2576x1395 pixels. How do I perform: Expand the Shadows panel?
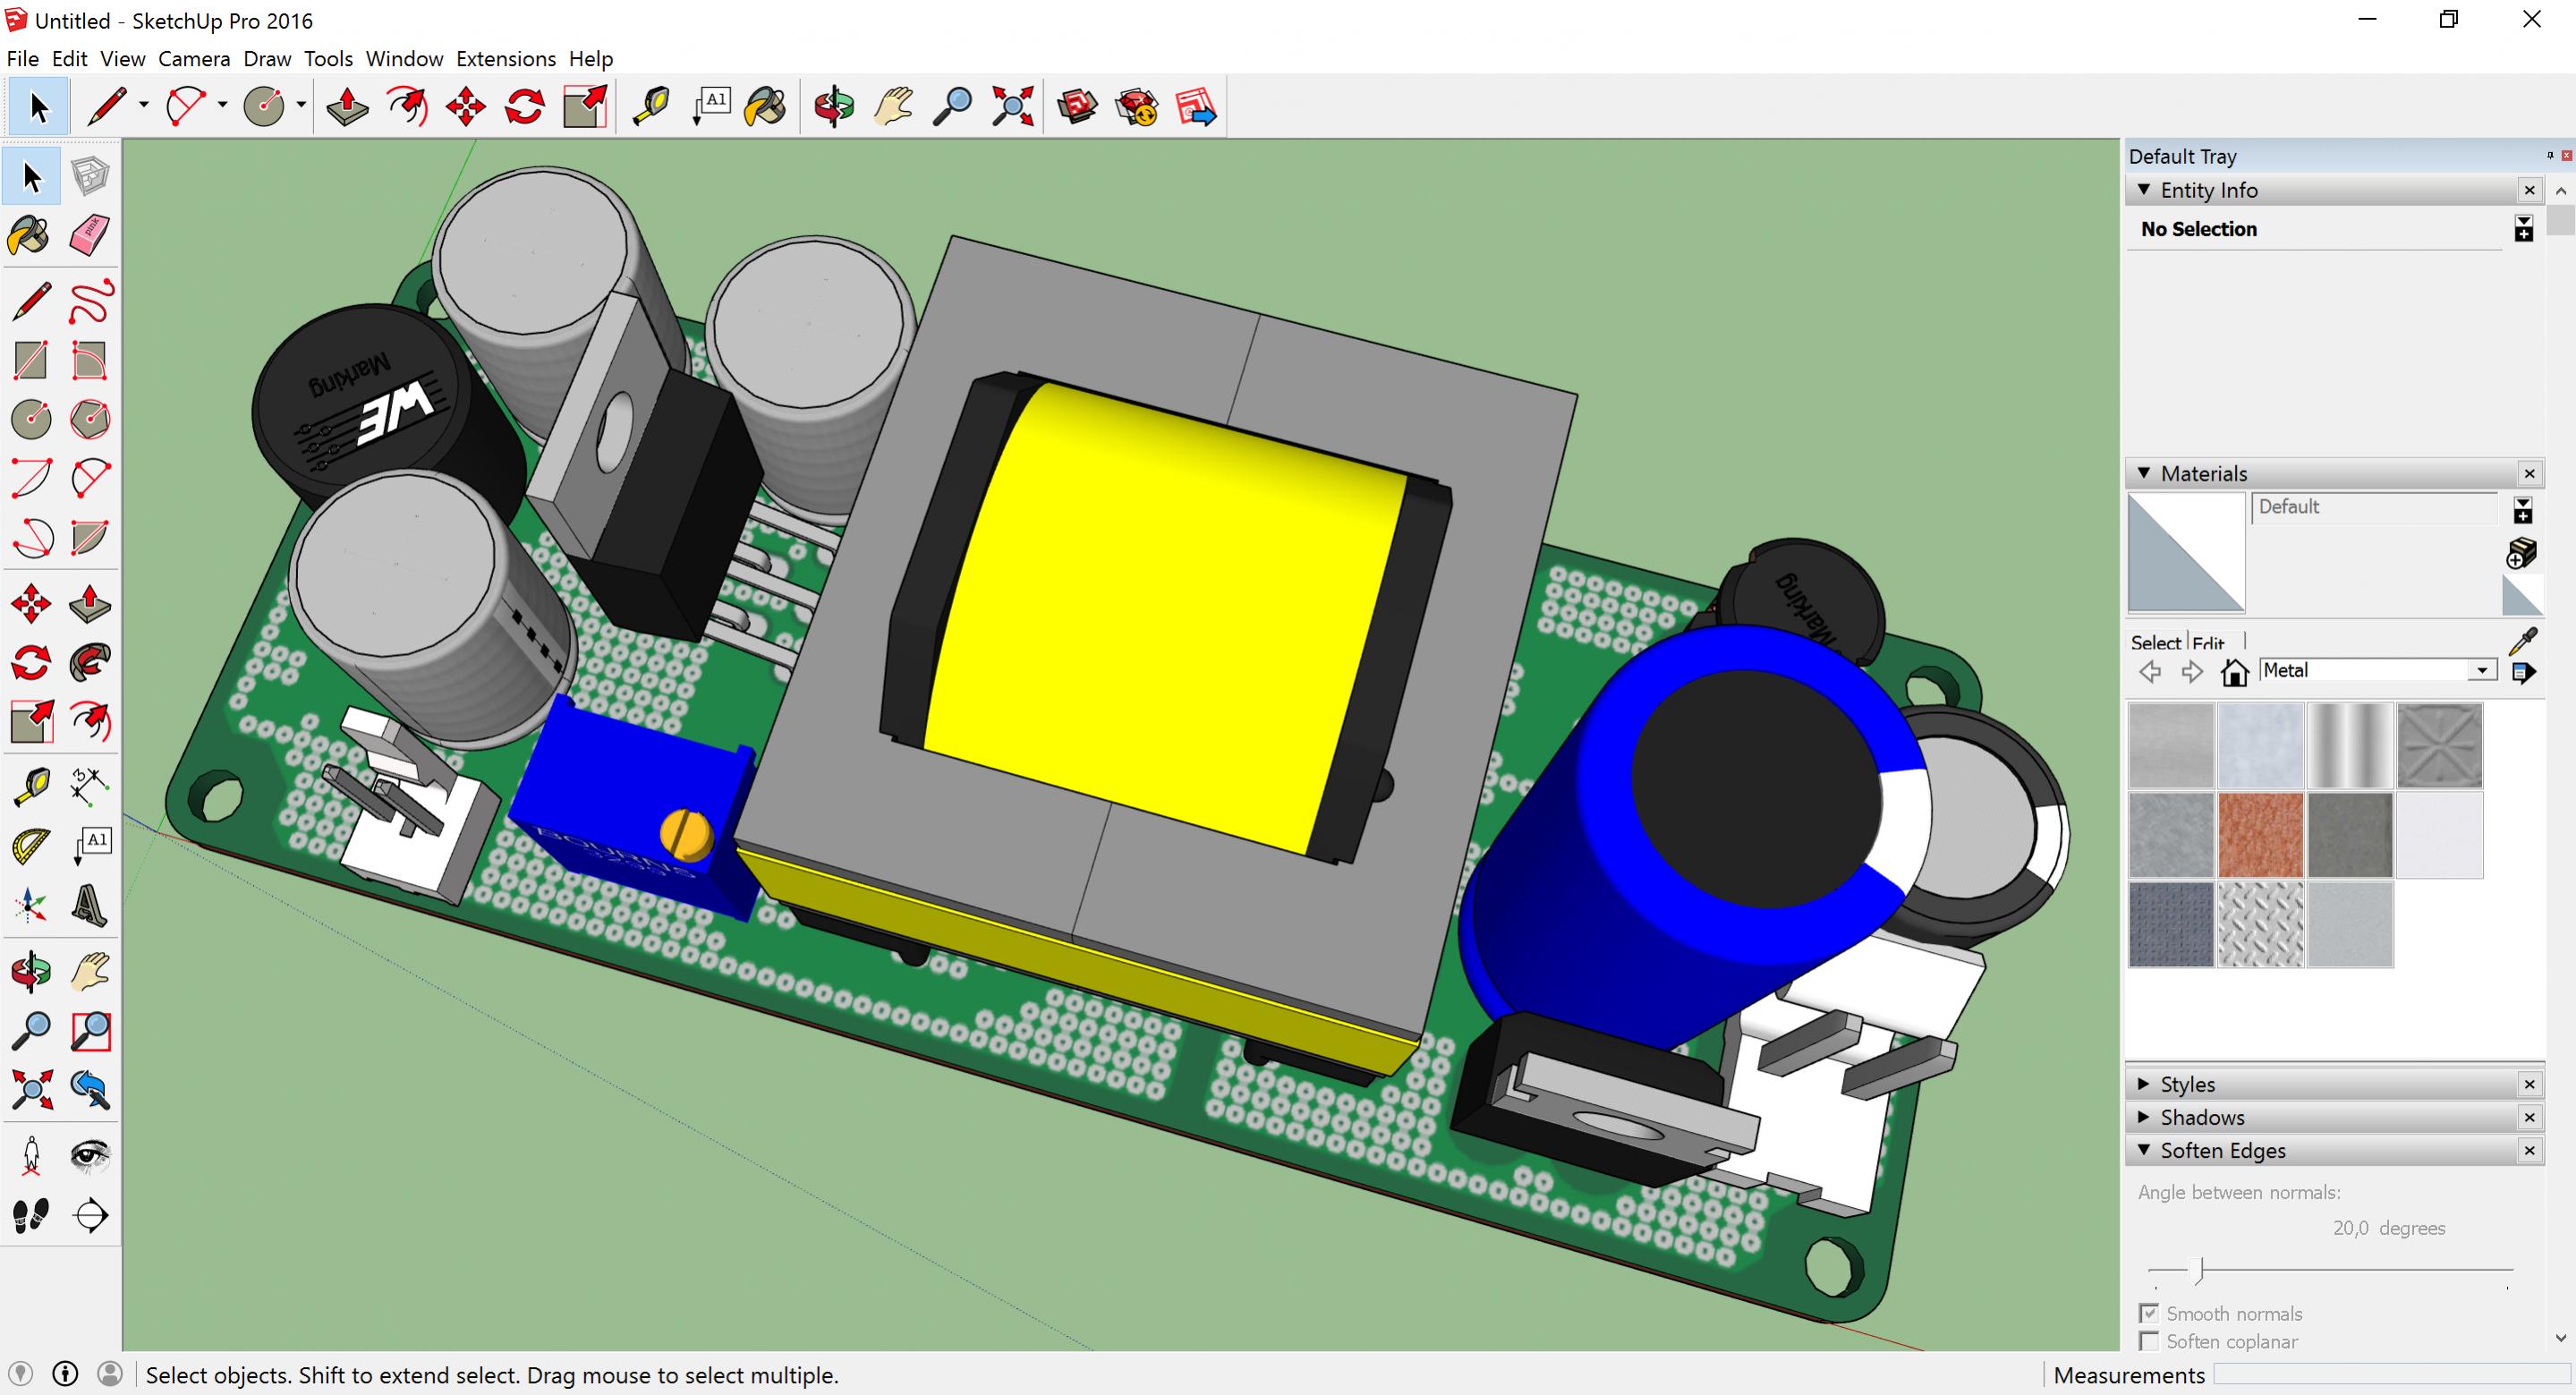coord(2144,1116)
